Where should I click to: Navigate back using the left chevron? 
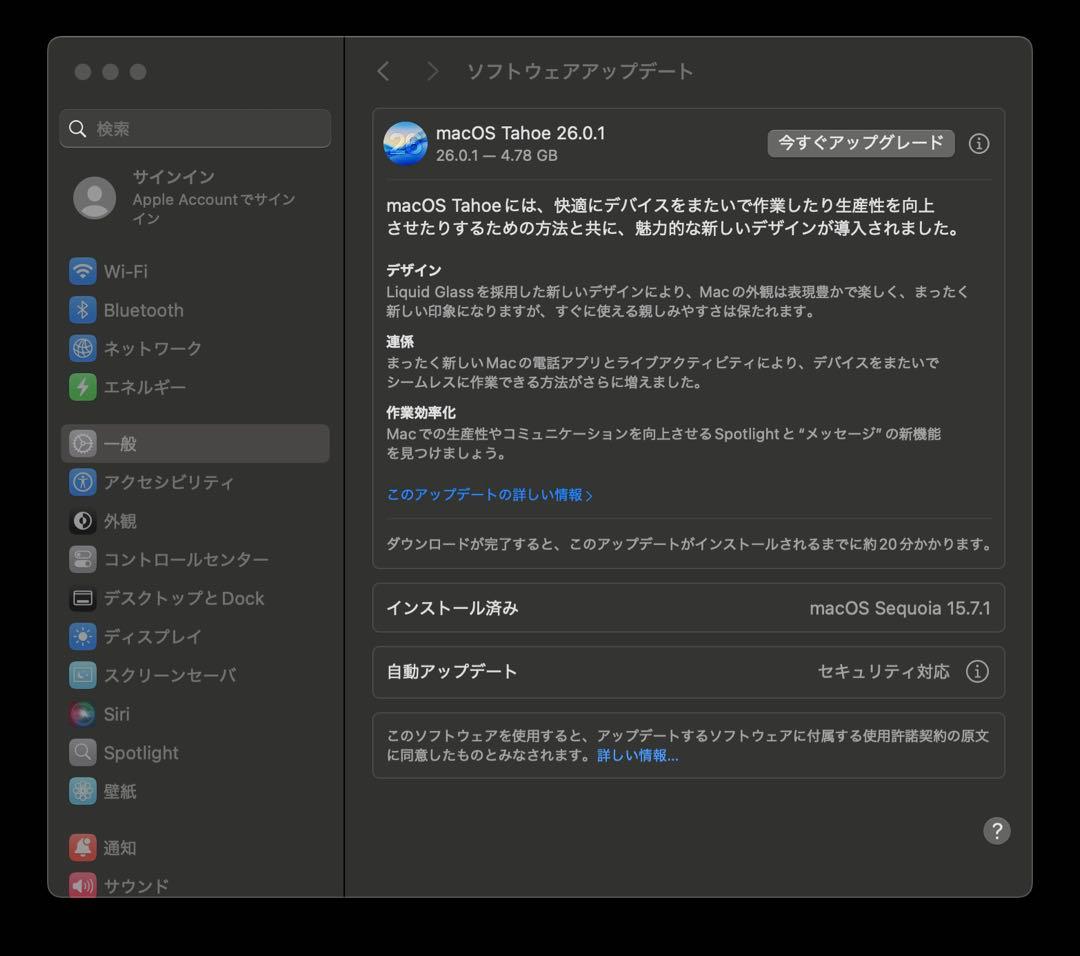tap(384, 71)
